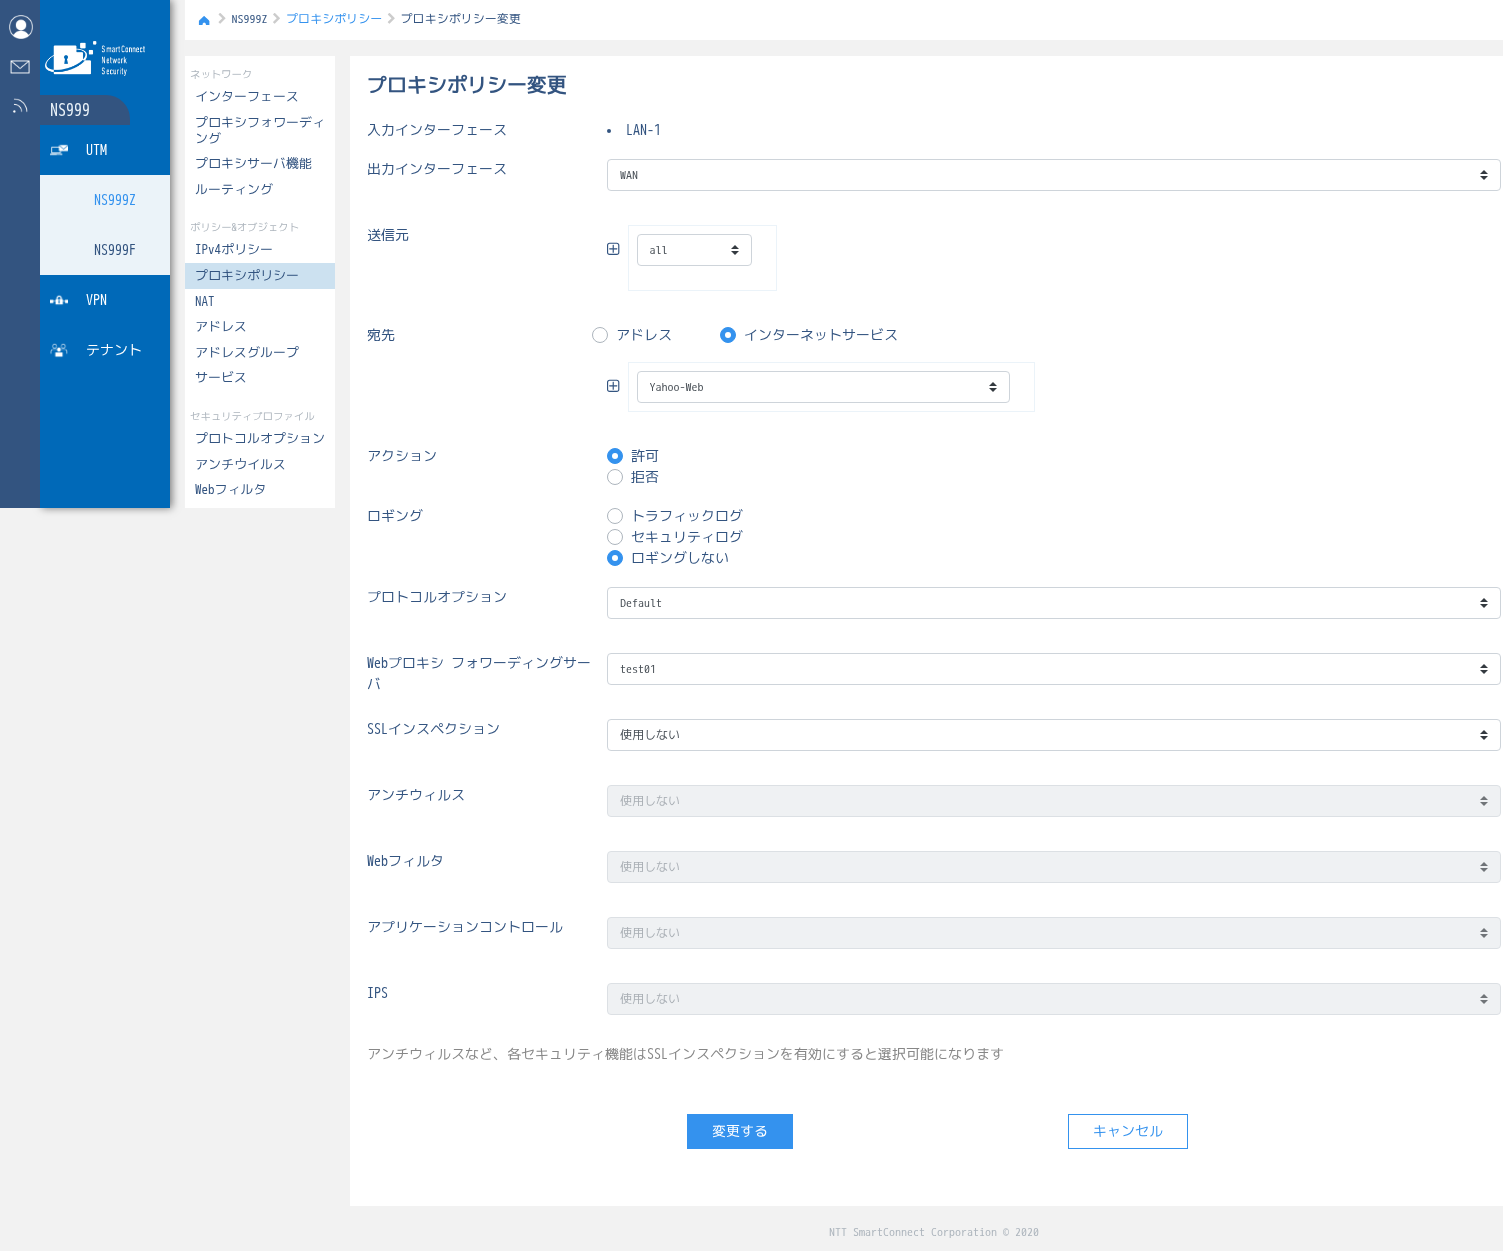Open the user account profile icon
The width and height of the screenshot is (1503, 1251).
(x=20, y=27)
